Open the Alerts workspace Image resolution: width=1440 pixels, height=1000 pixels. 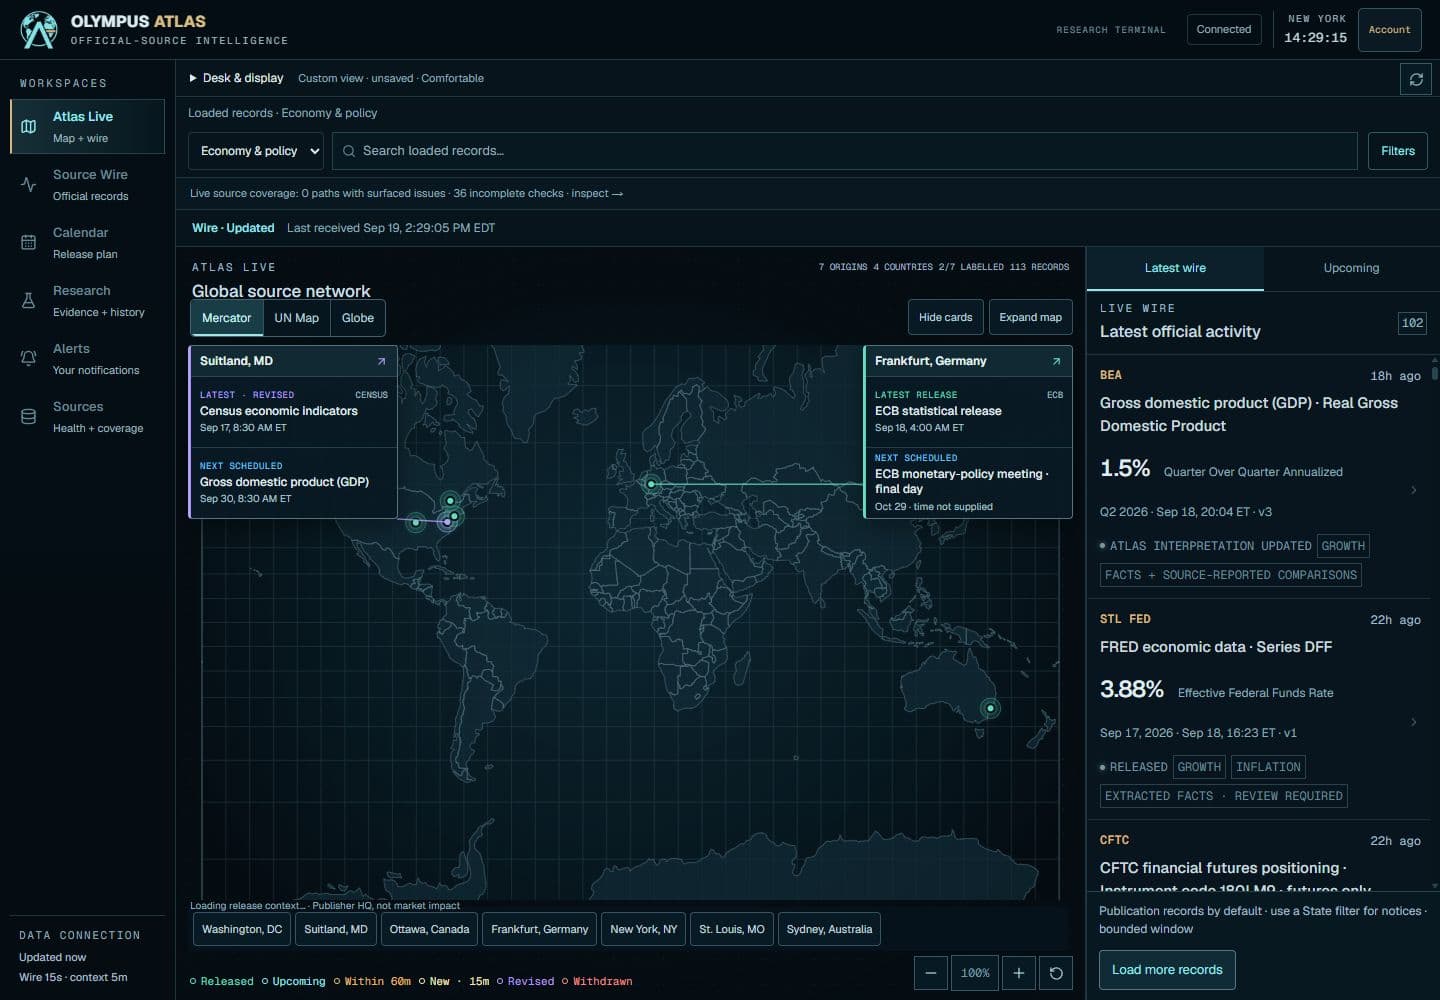click(87, 359)
